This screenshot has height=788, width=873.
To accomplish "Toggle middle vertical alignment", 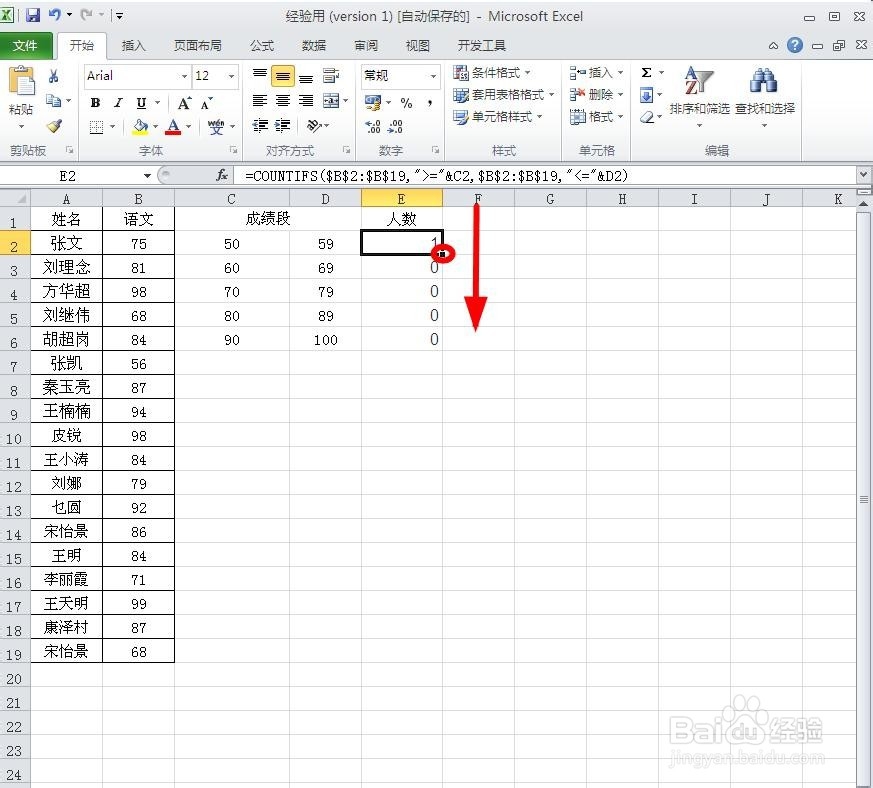I will coord(283,76).
